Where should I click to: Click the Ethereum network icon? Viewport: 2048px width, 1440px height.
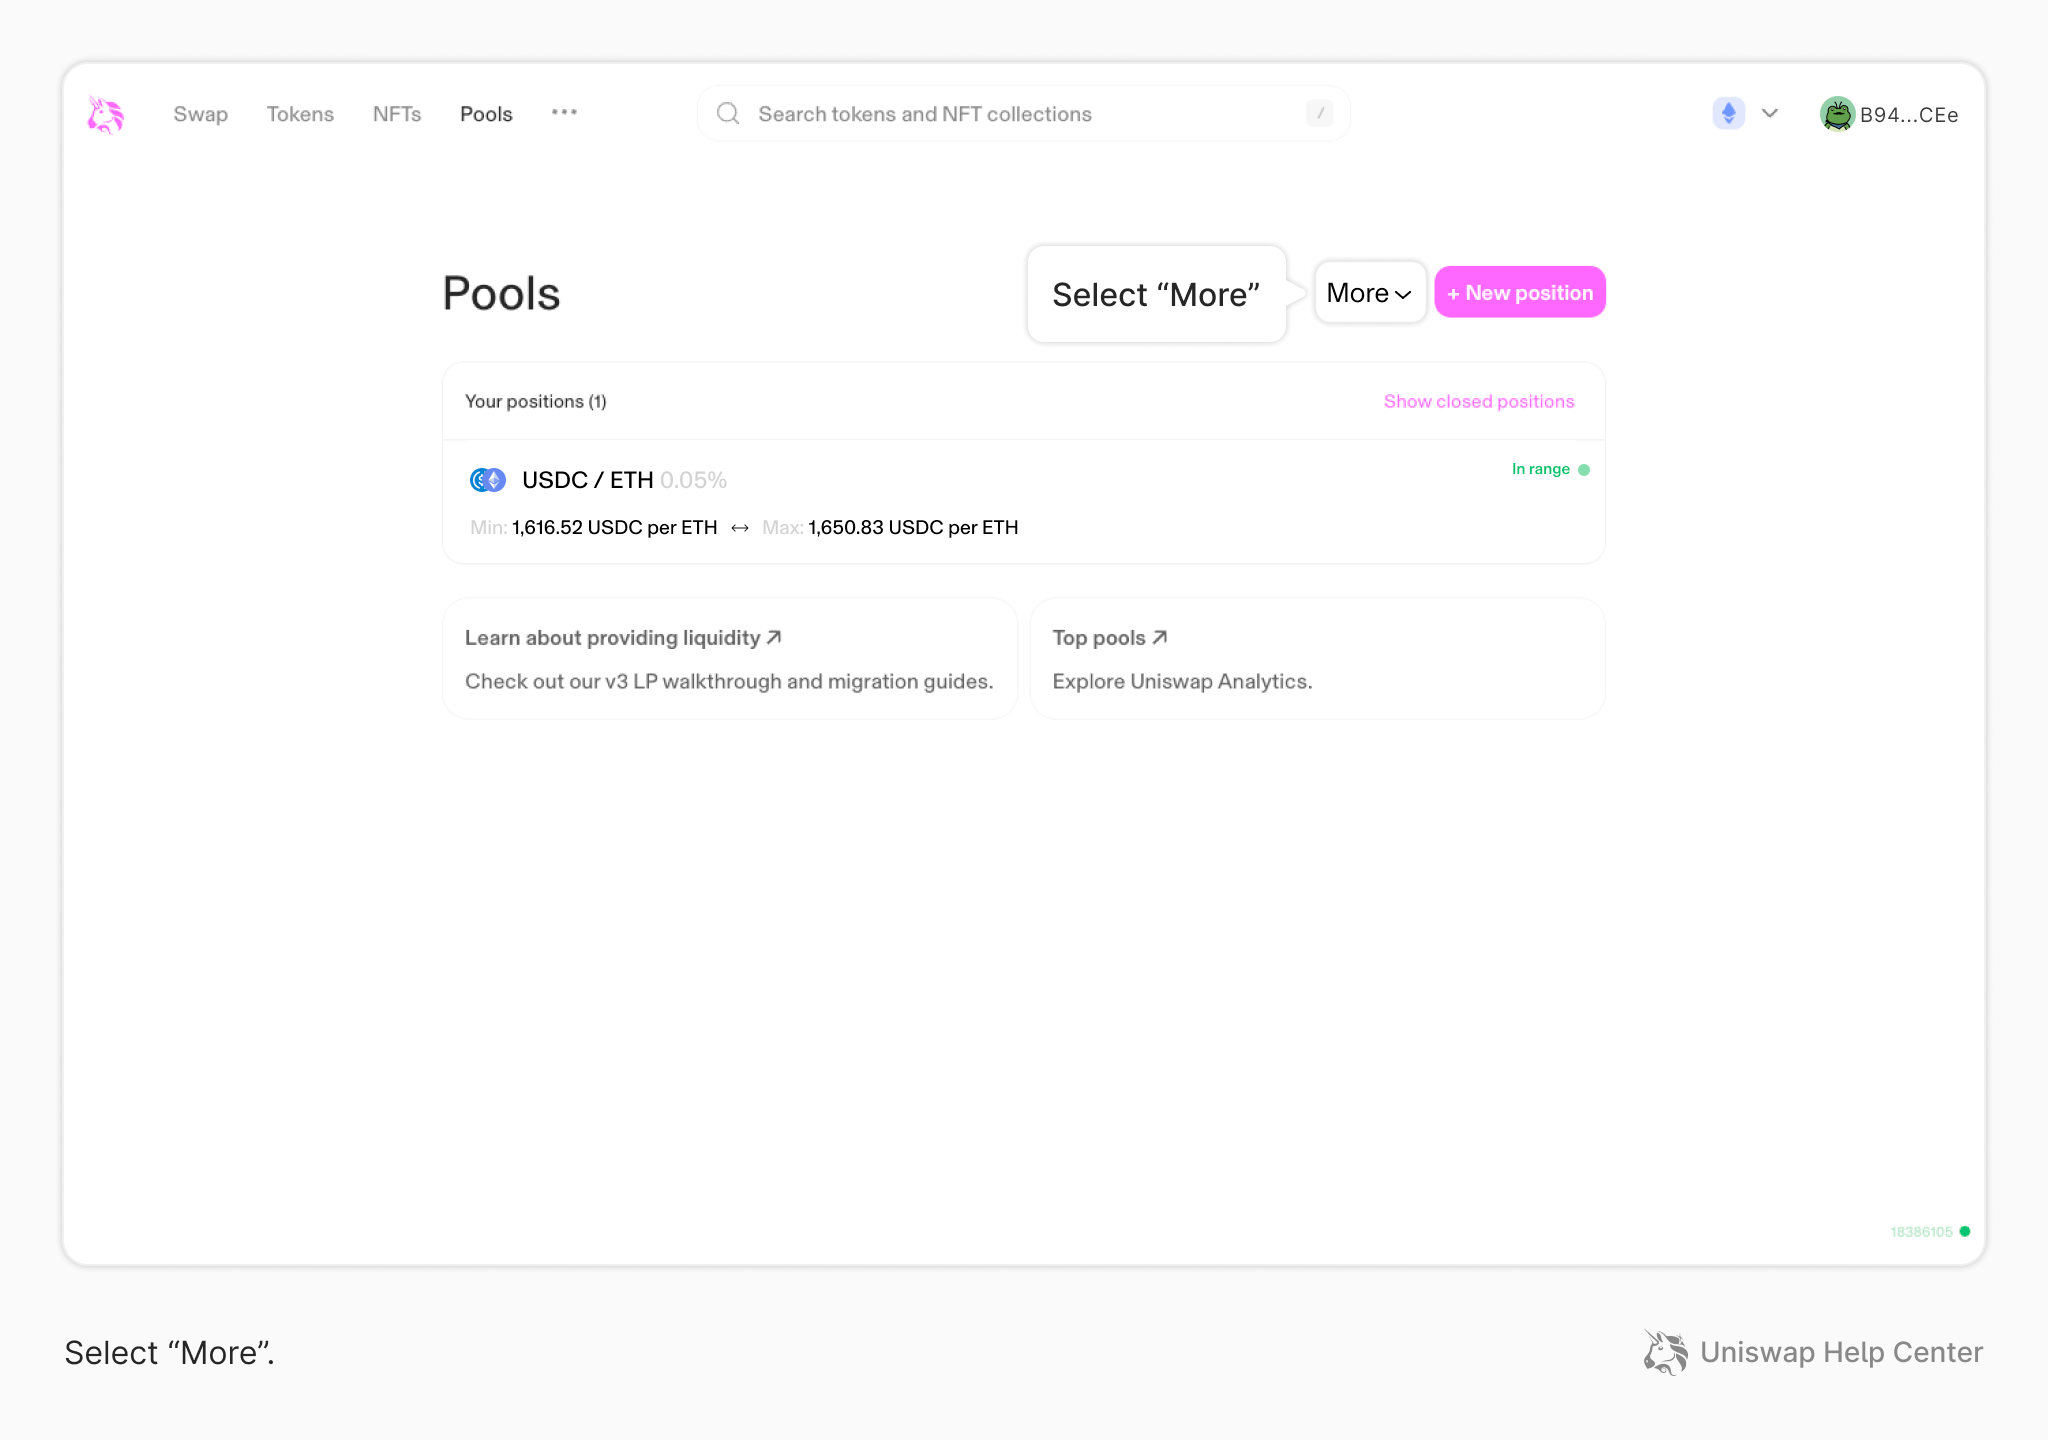[x=1728, y=113]
